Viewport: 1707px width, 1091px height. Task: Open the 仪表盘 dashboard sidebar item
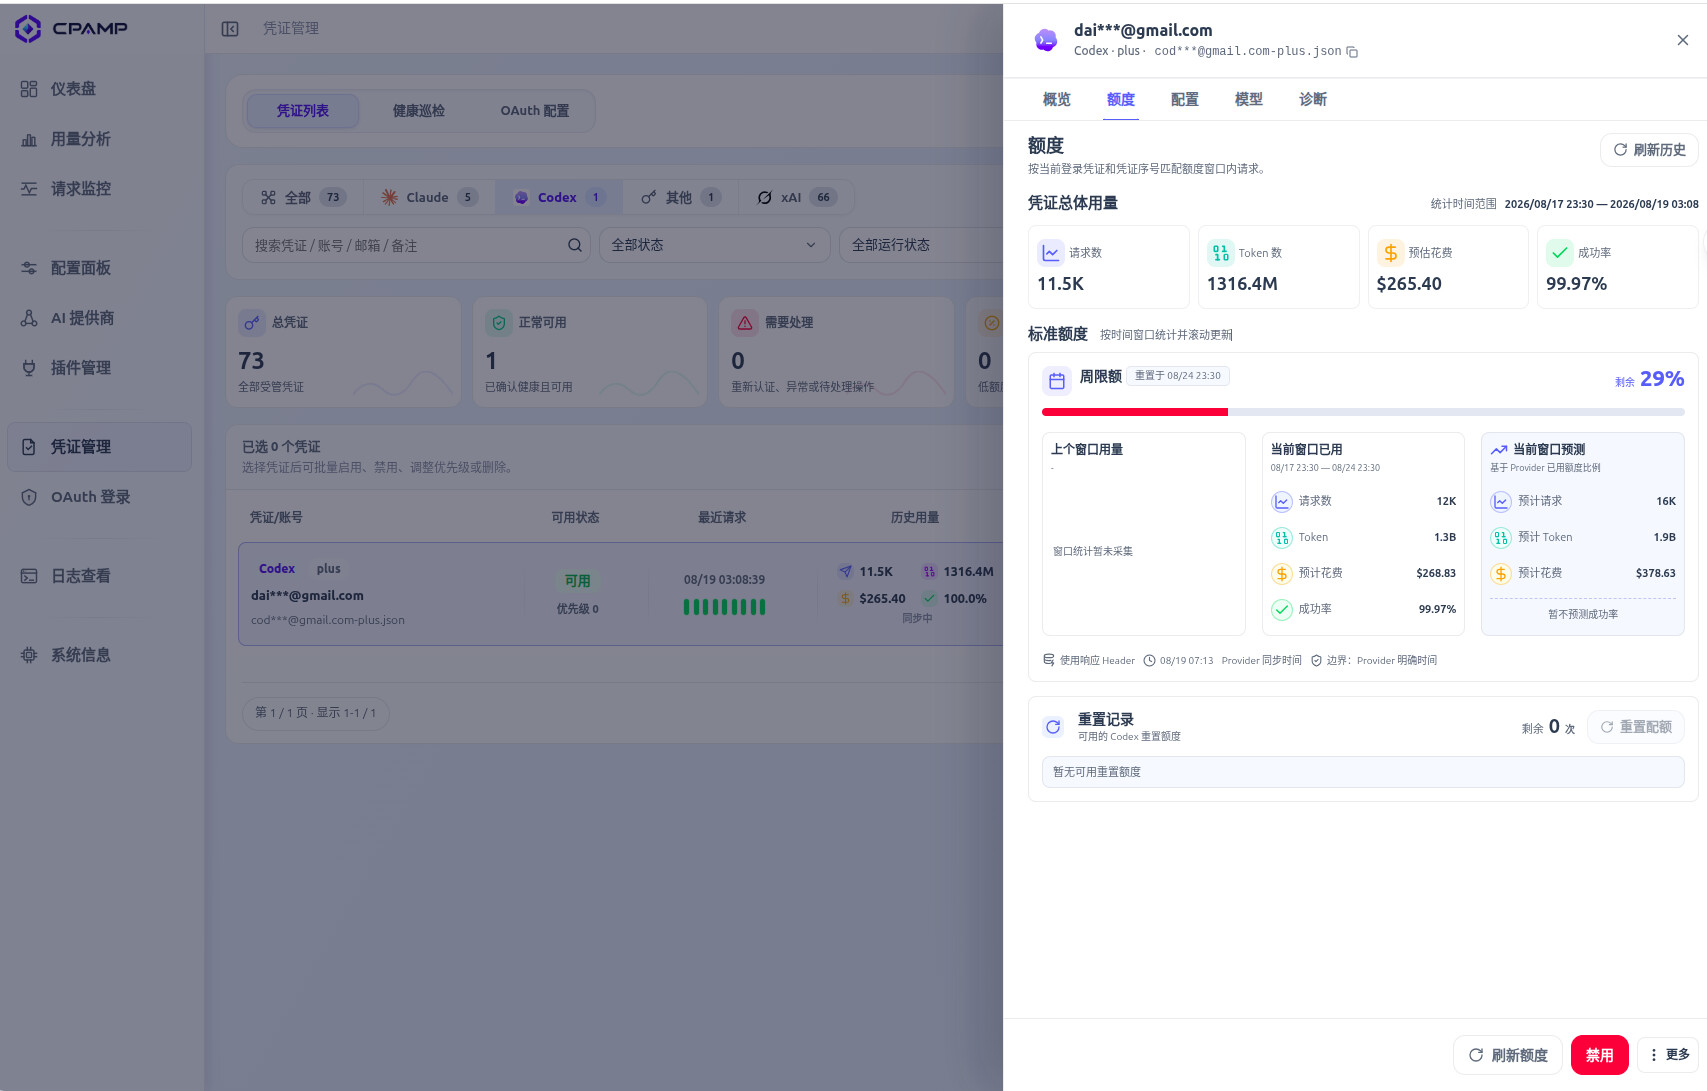pos(99,89)
